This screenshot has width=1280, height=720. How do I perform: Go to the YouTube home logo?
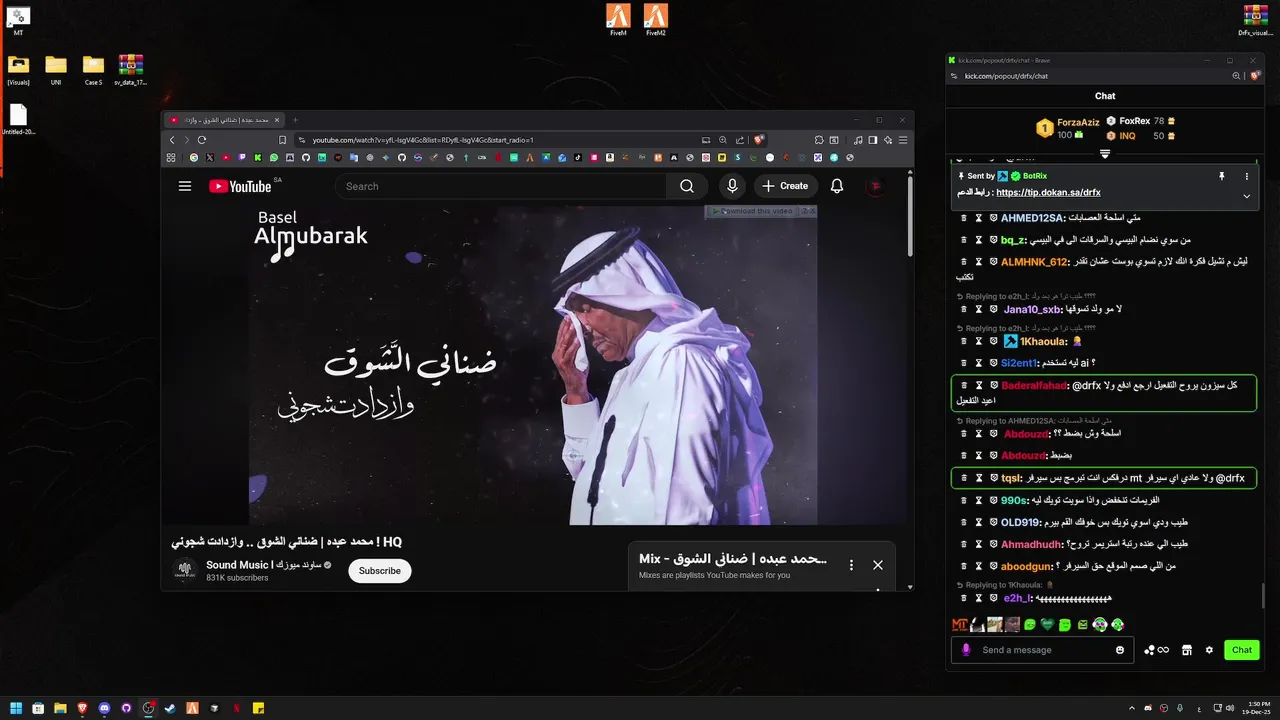[x=240, y=186]
